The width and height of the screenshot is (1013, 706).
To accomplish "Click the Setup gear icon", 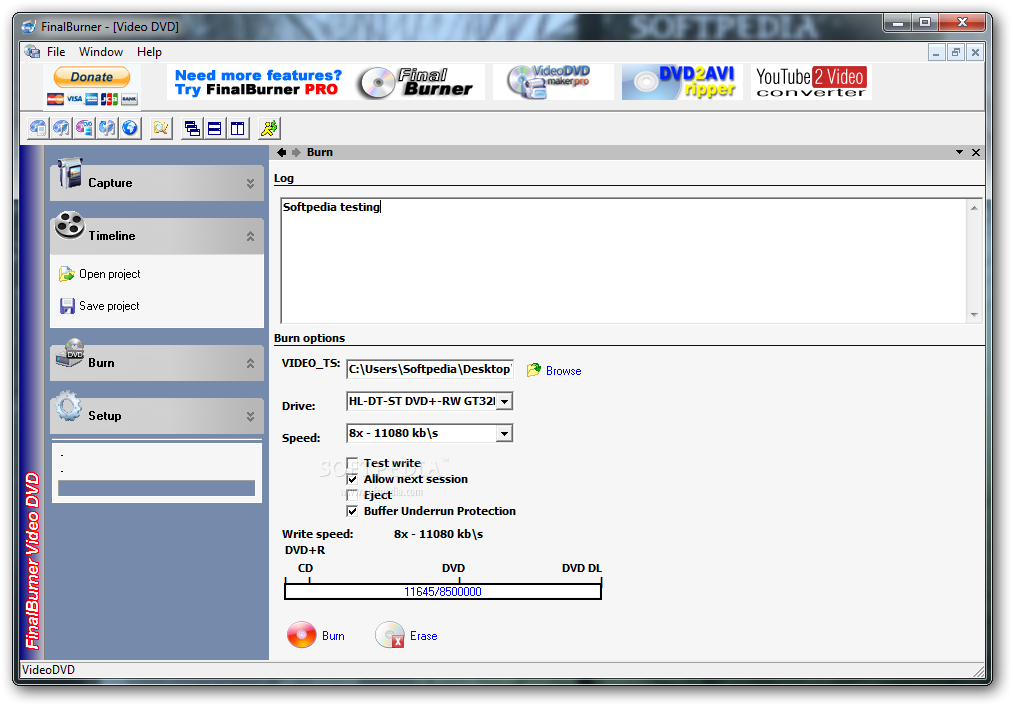I will (x=68, y=407).
